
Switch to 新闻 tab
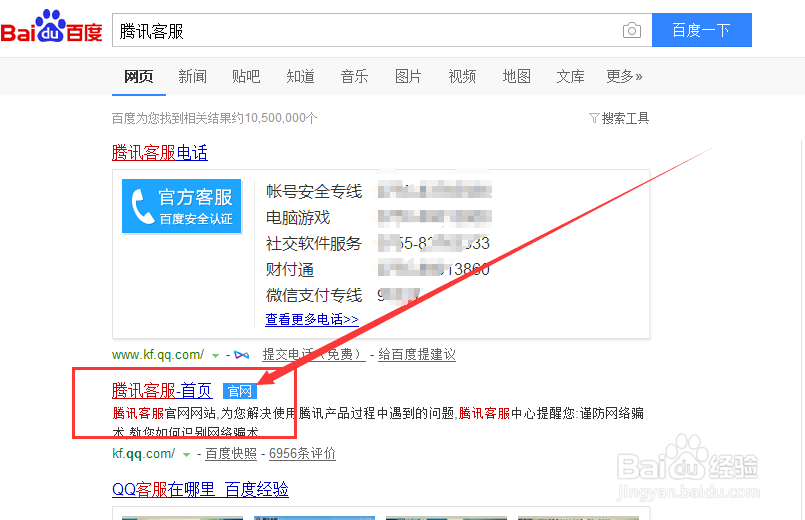pyautogui.click(x=193, y=76)
